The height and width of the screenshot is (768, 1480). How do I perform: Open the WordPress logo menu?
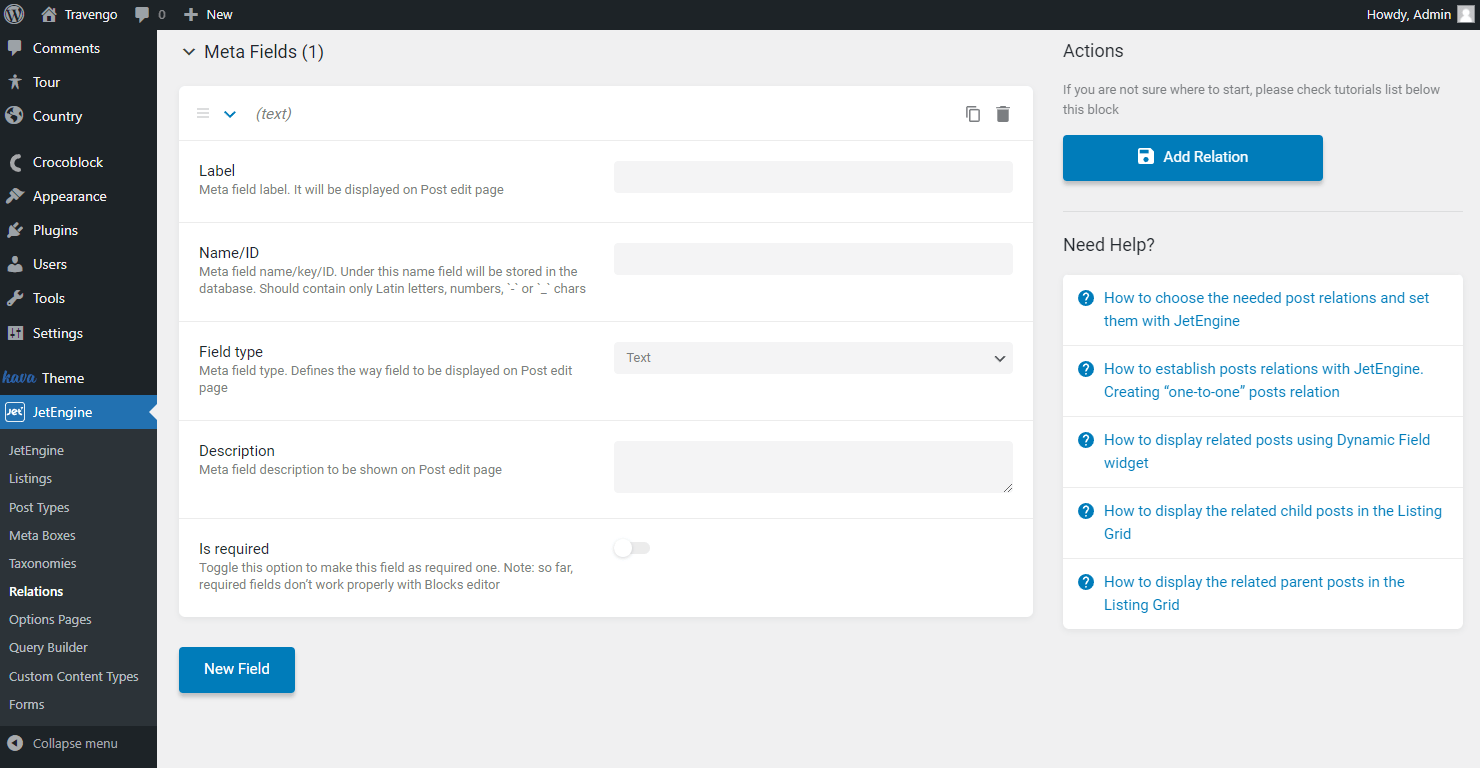point(14,14)
